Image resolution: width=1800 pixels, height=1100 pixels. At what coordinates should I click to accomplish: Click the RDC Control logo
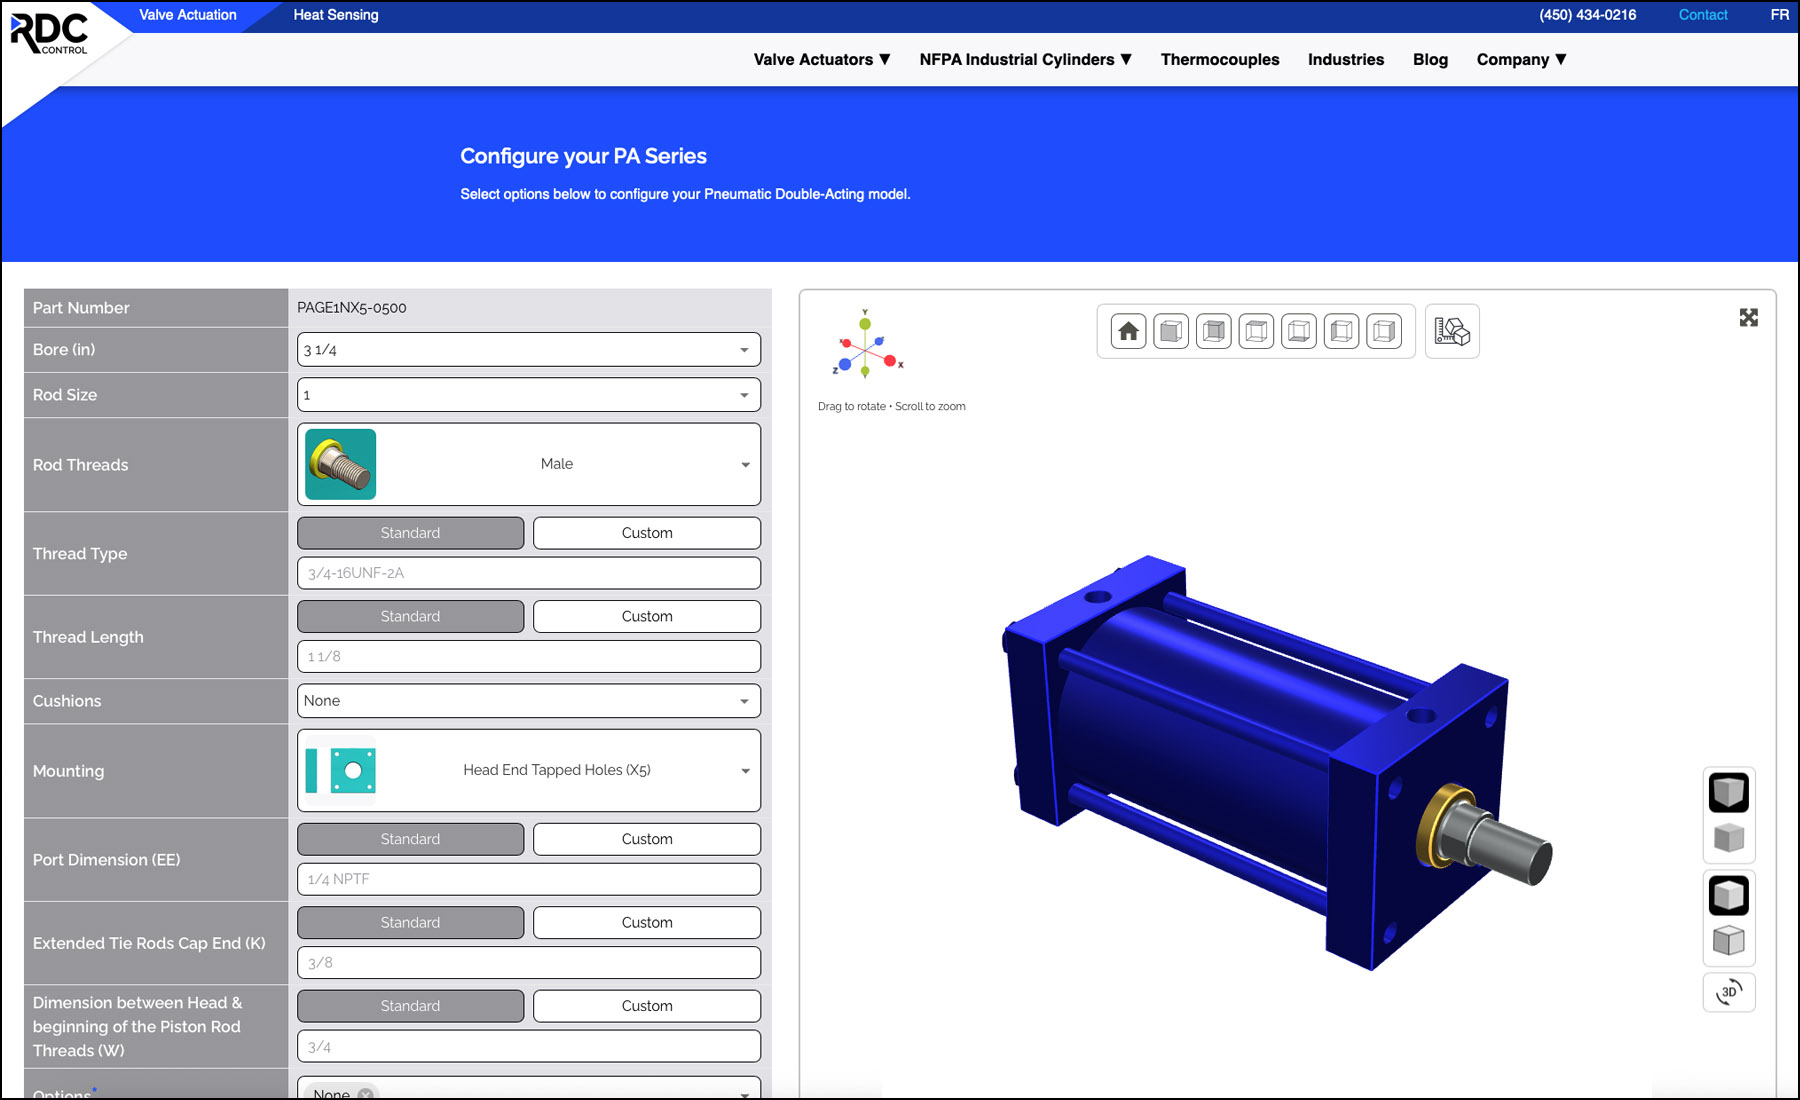coord(50,33)
